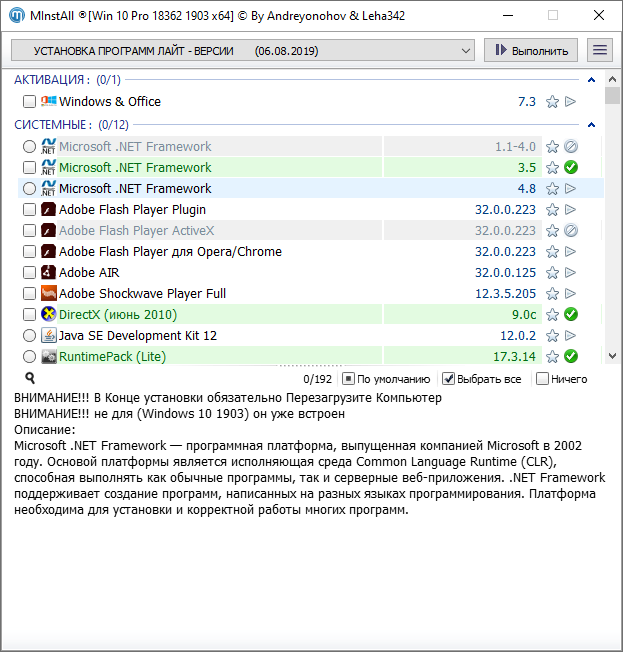The width and height of the screenshot is (623, 652).
Task: Select radio for Java SE Development Kit 12
Action: pos(29,336)
